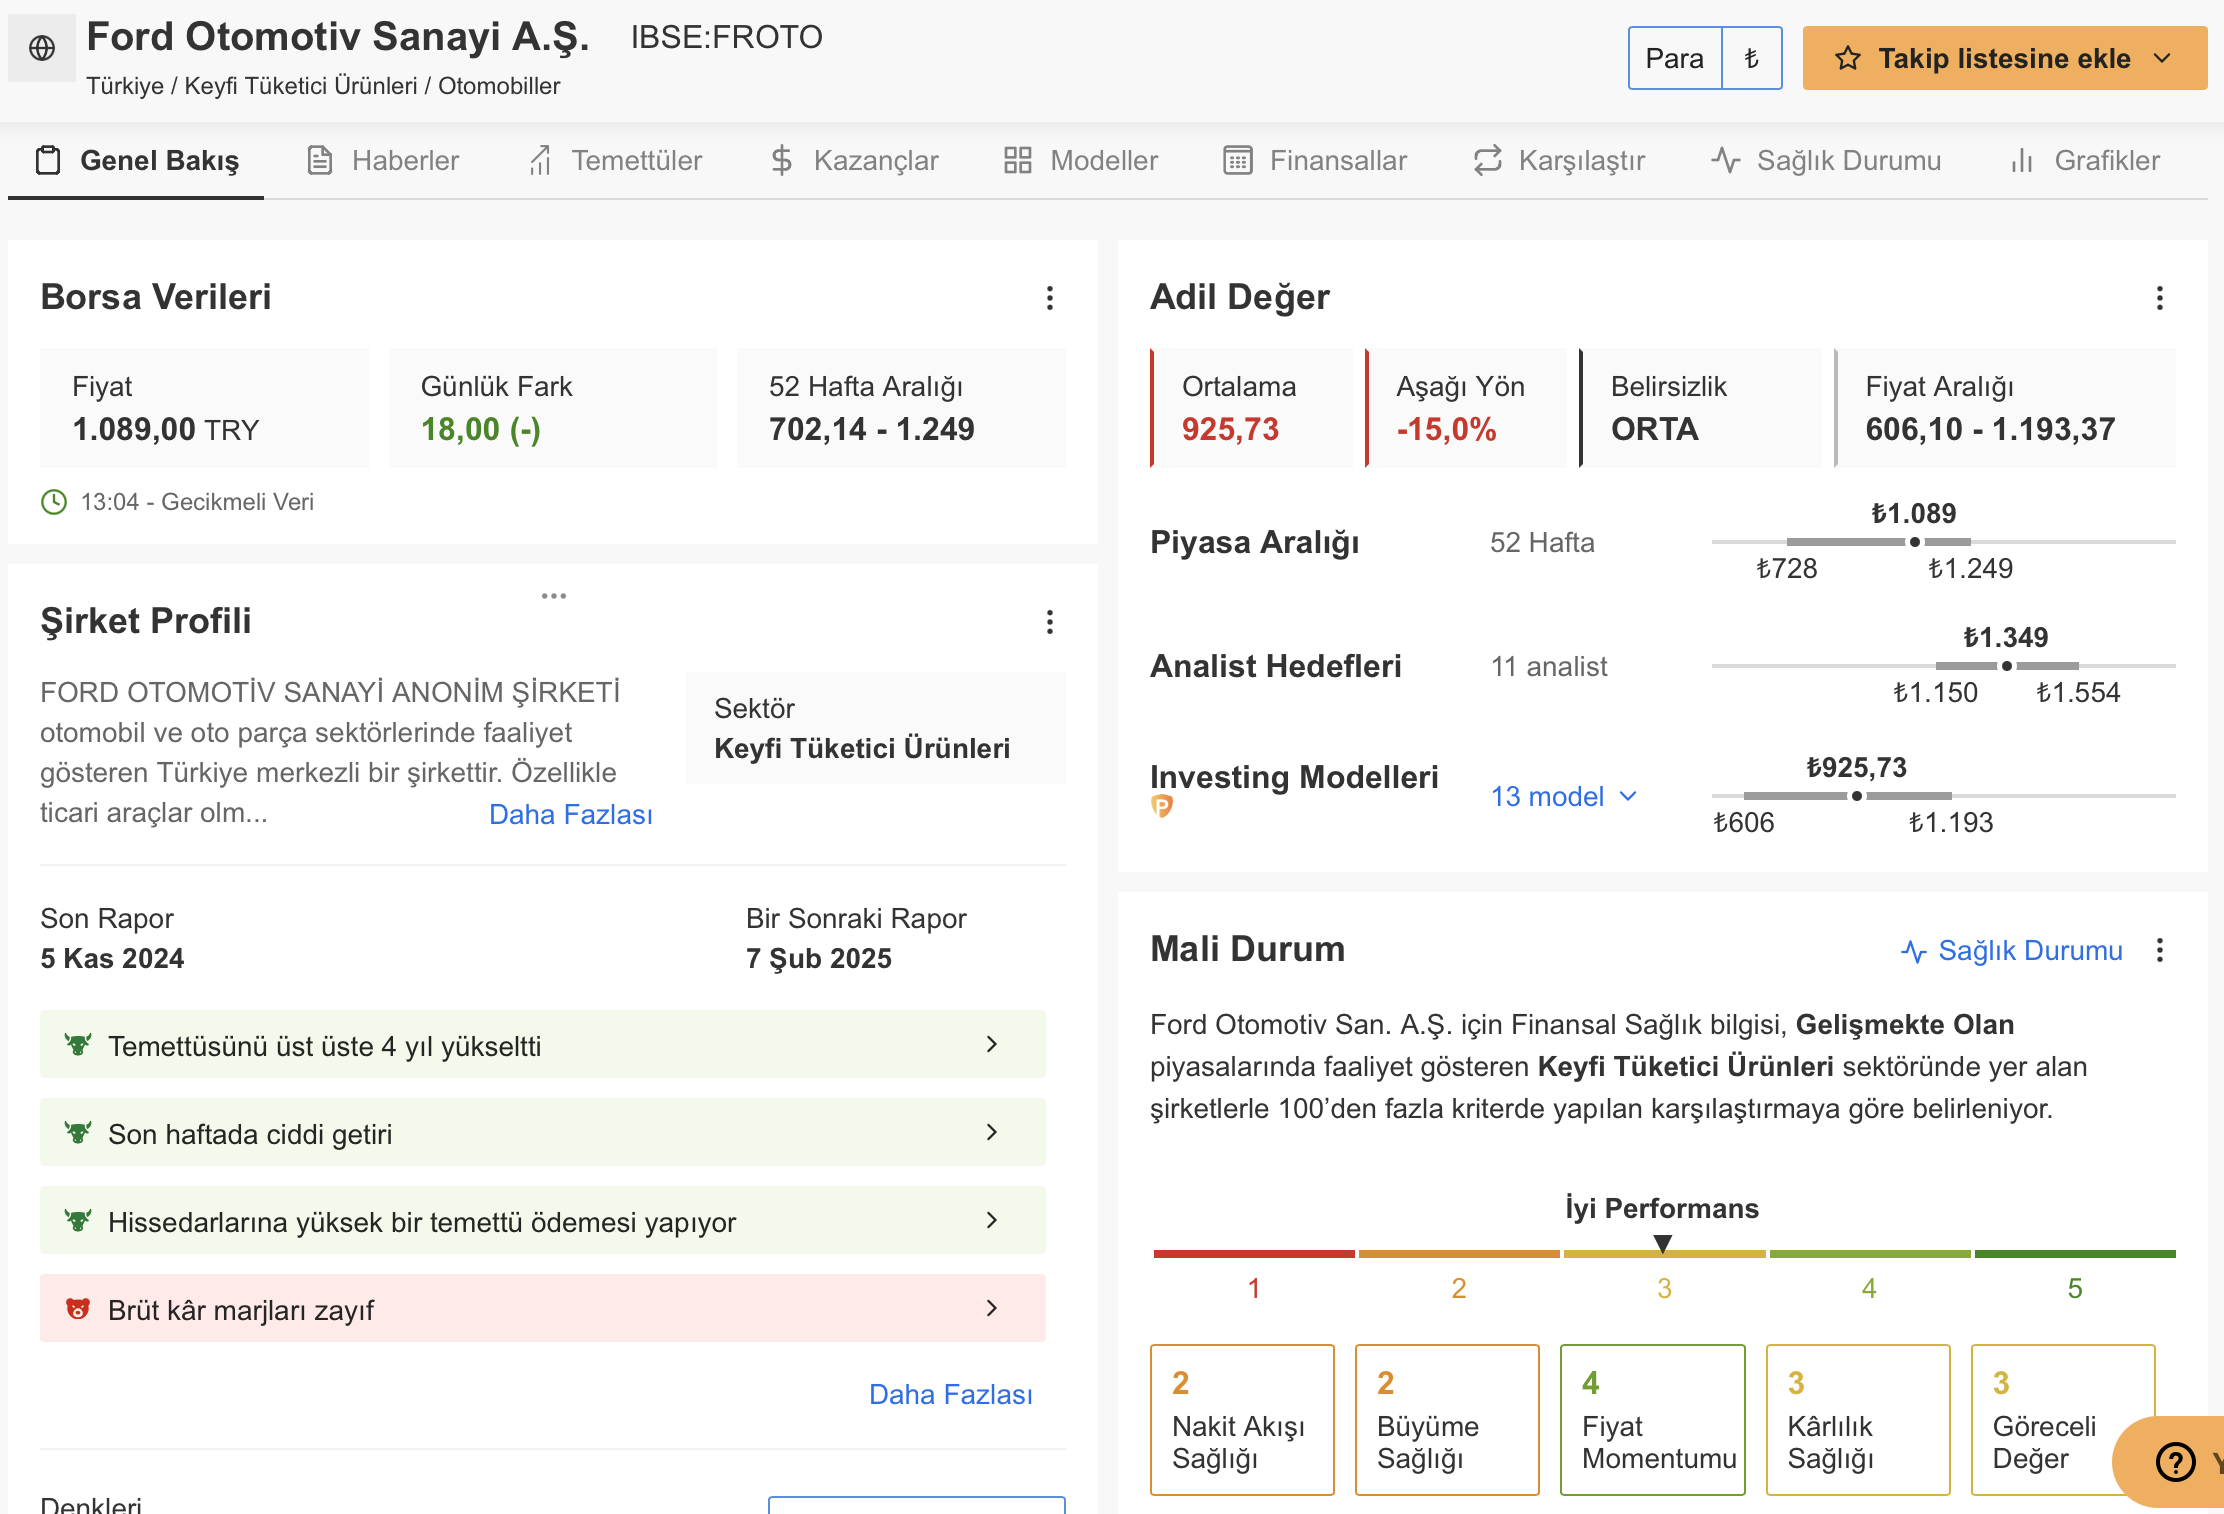Select the lira symbol toggle option
Viewport: 2224px width, 1514px height.
pyautogui.click(x=1752, y=59)
